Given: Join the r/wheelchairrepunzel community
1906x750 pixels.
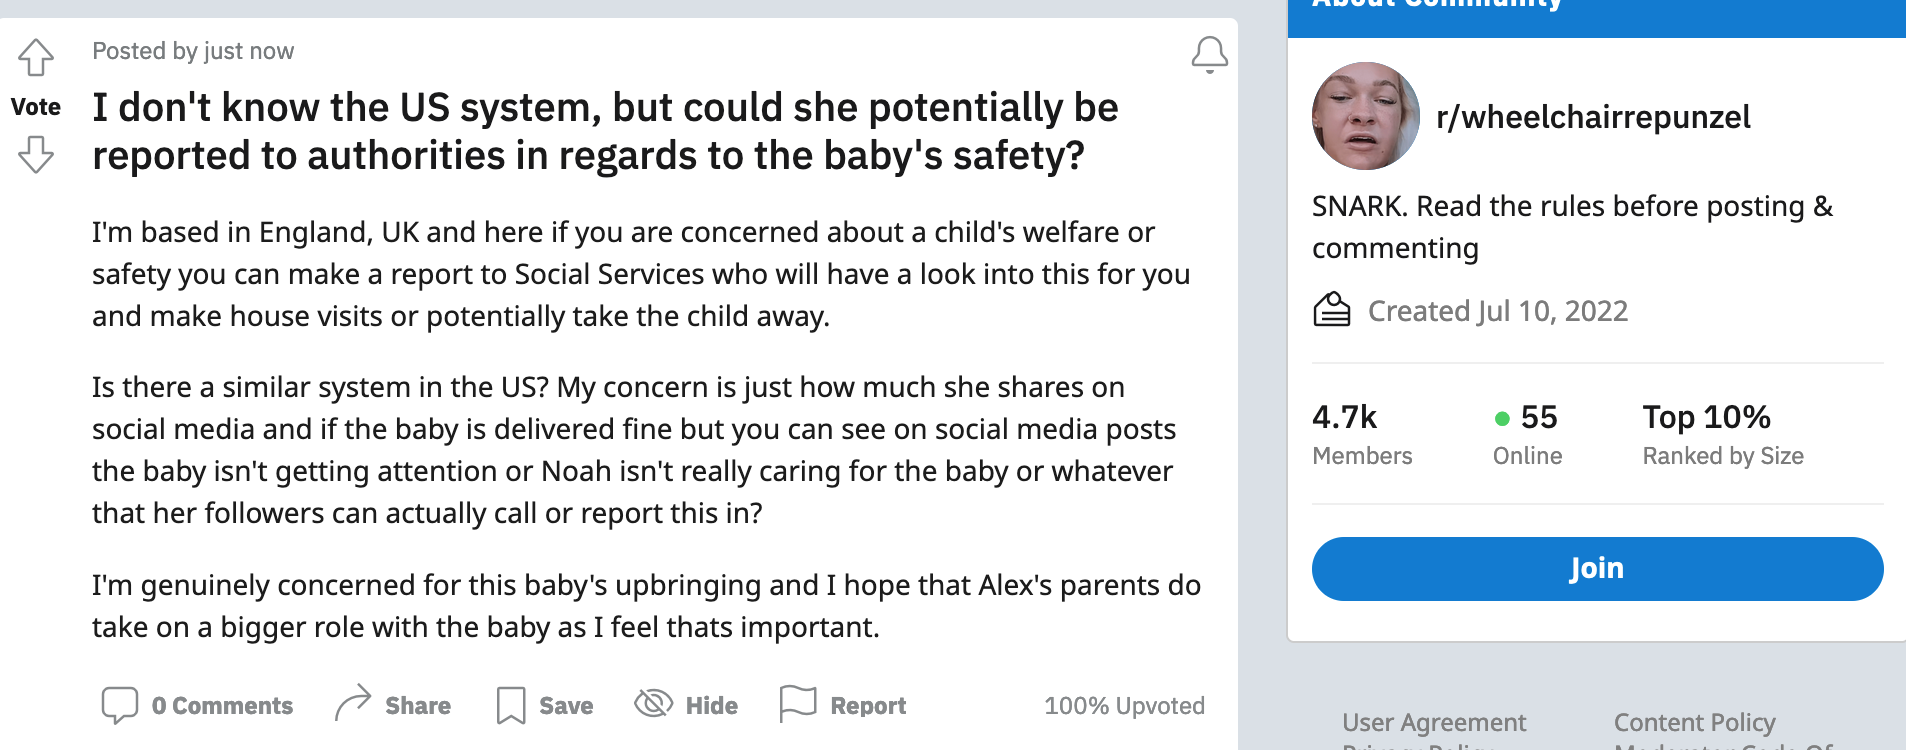Looking at the screenshot, I should [x=1597, y=569].
